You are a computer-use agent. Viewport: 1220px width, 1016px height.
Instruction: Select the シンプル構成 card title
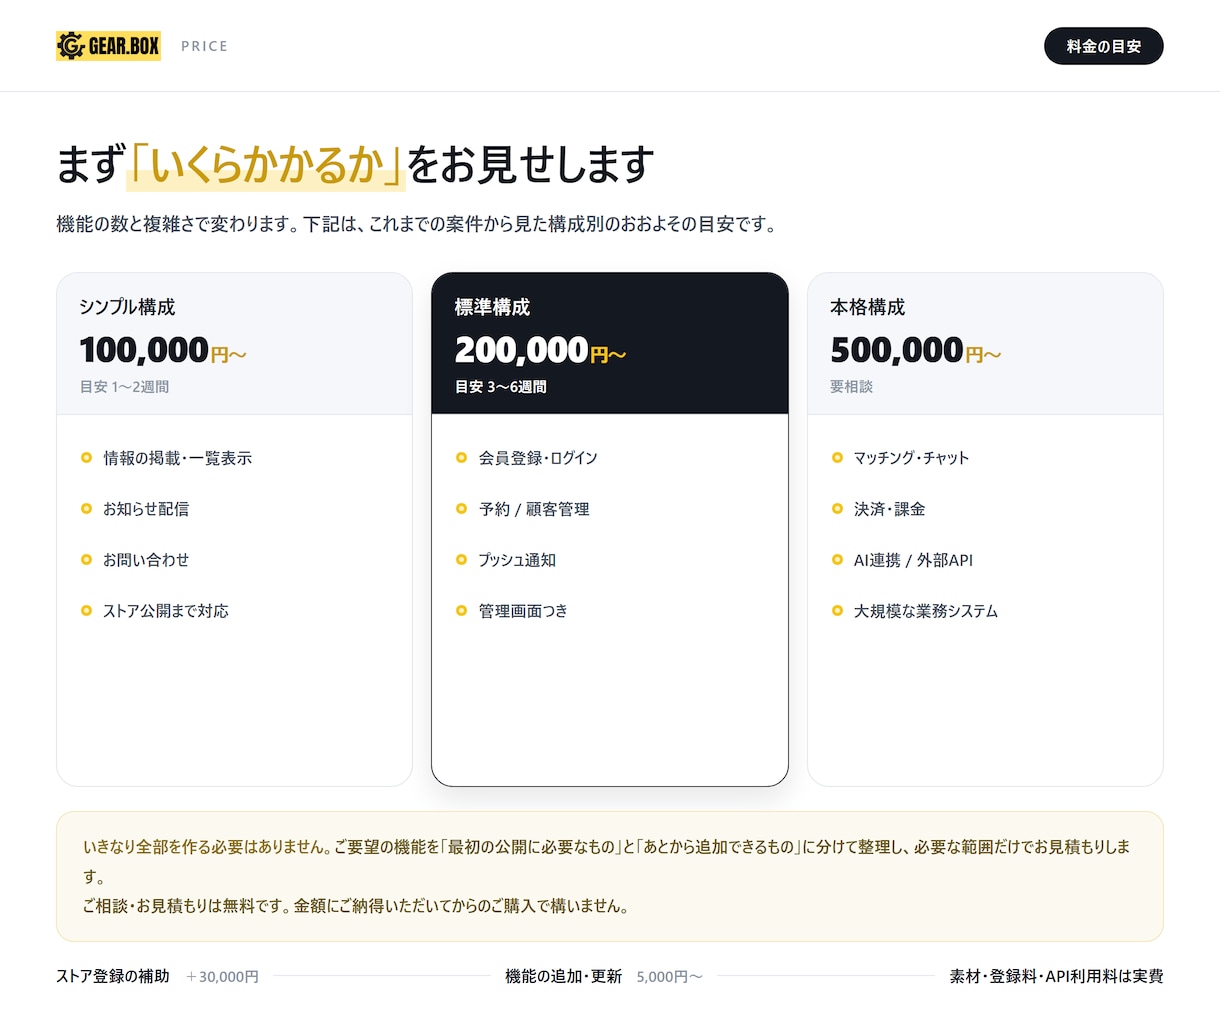[x=127, y=307]
